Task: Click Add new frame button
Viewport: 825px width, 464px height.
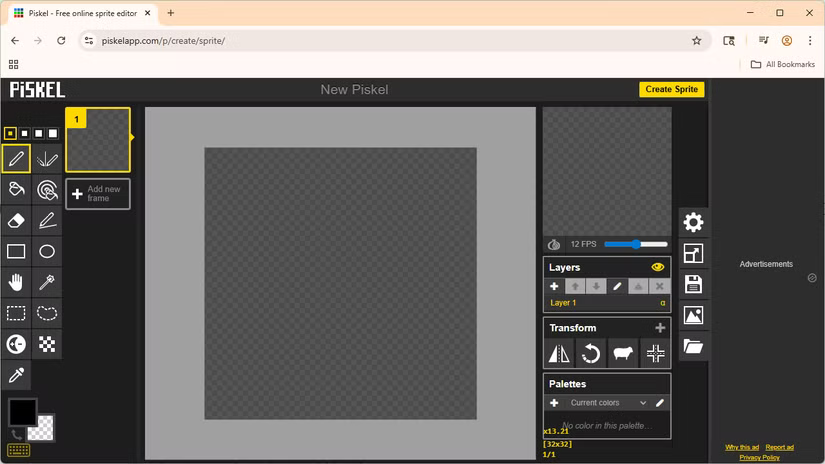Action: click(98, 194)
